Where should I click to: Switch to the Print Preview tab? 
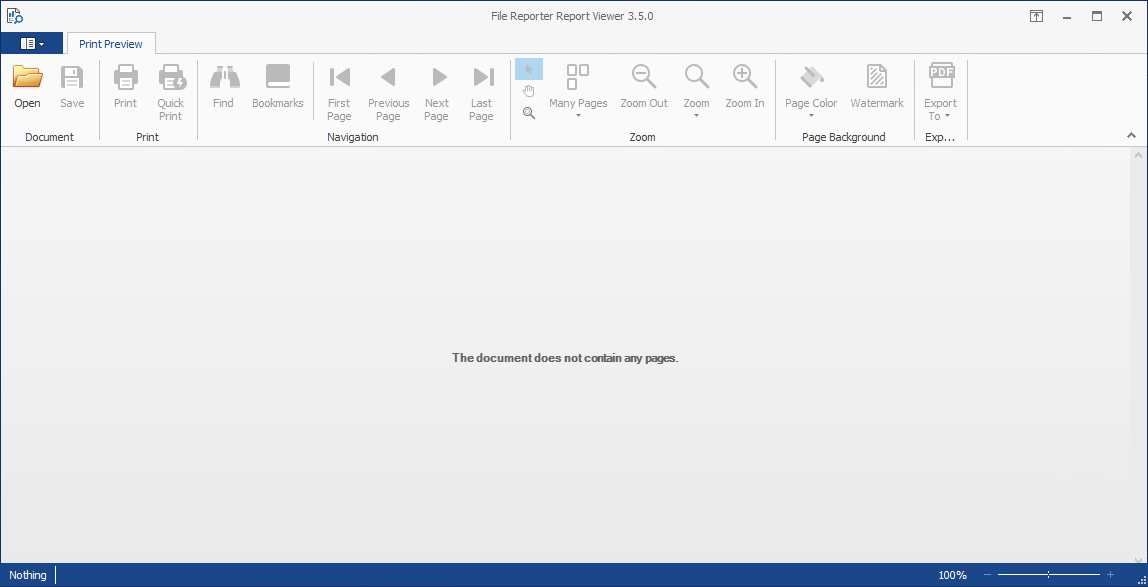111,44
